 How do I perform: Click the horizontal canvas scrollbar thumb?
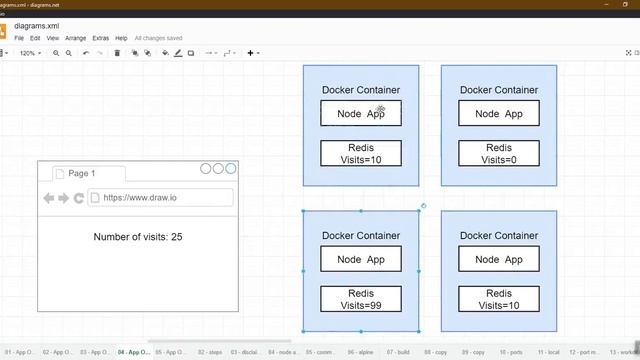(x=220, y=341)
